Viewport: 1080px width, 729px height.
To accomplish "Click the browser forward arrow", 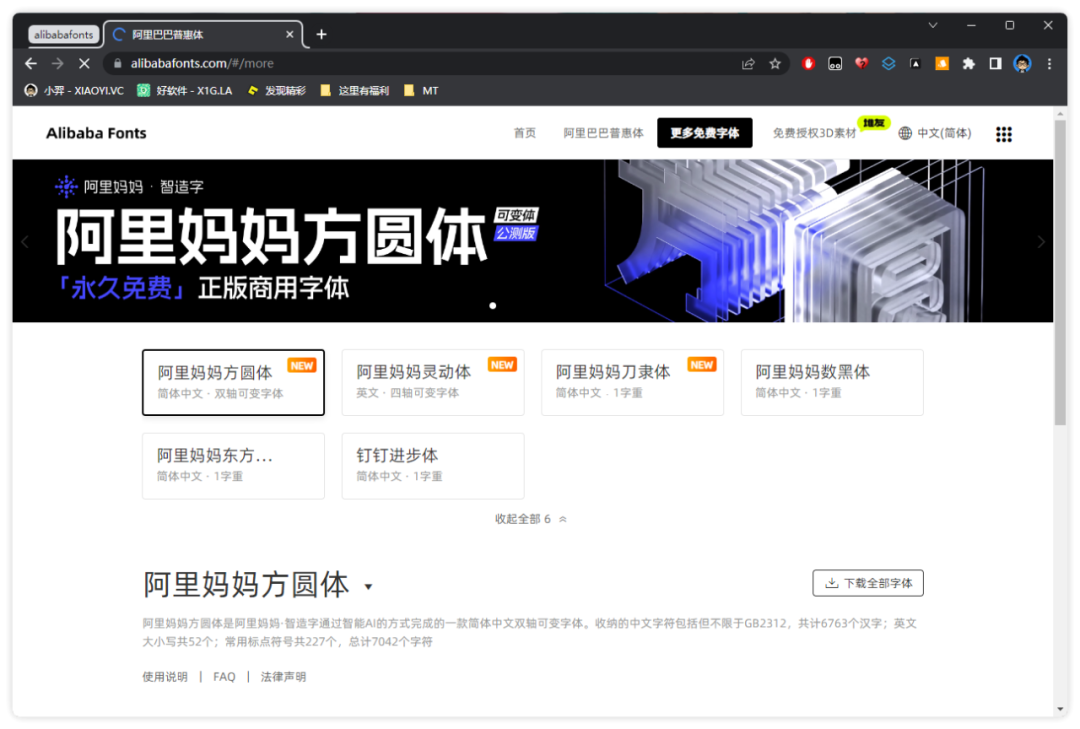I will point(57,63).
